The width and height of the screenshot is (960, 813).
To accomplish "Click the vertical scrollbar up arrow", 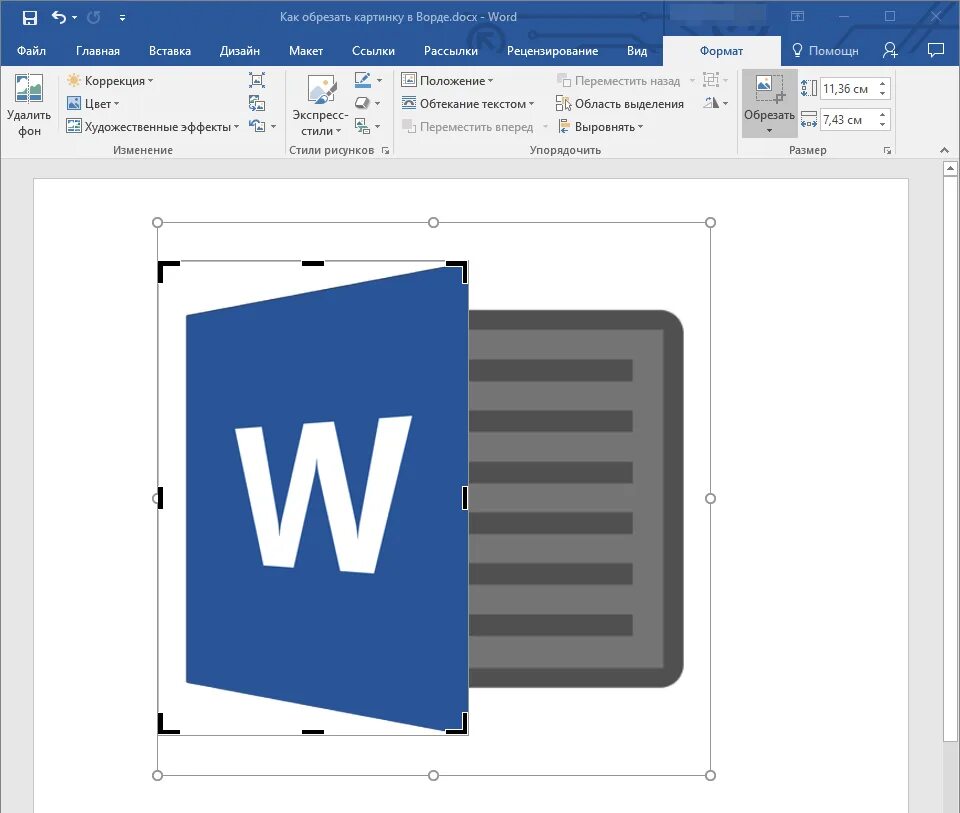I will [x=950, y=168].
